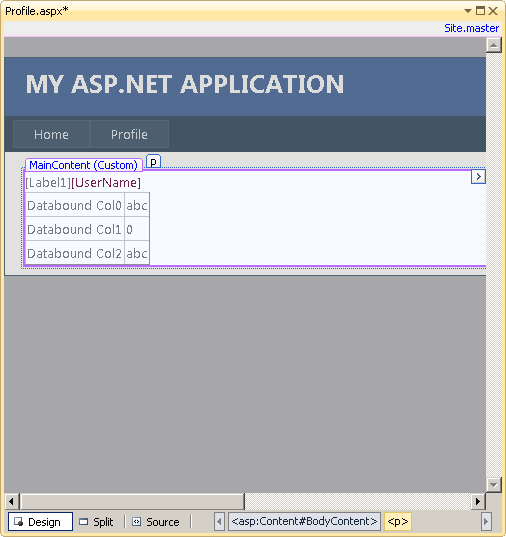Click the horizontal scrollbar thumb
This screenshot has height=537, width=506.
click(x=132, y=501)
